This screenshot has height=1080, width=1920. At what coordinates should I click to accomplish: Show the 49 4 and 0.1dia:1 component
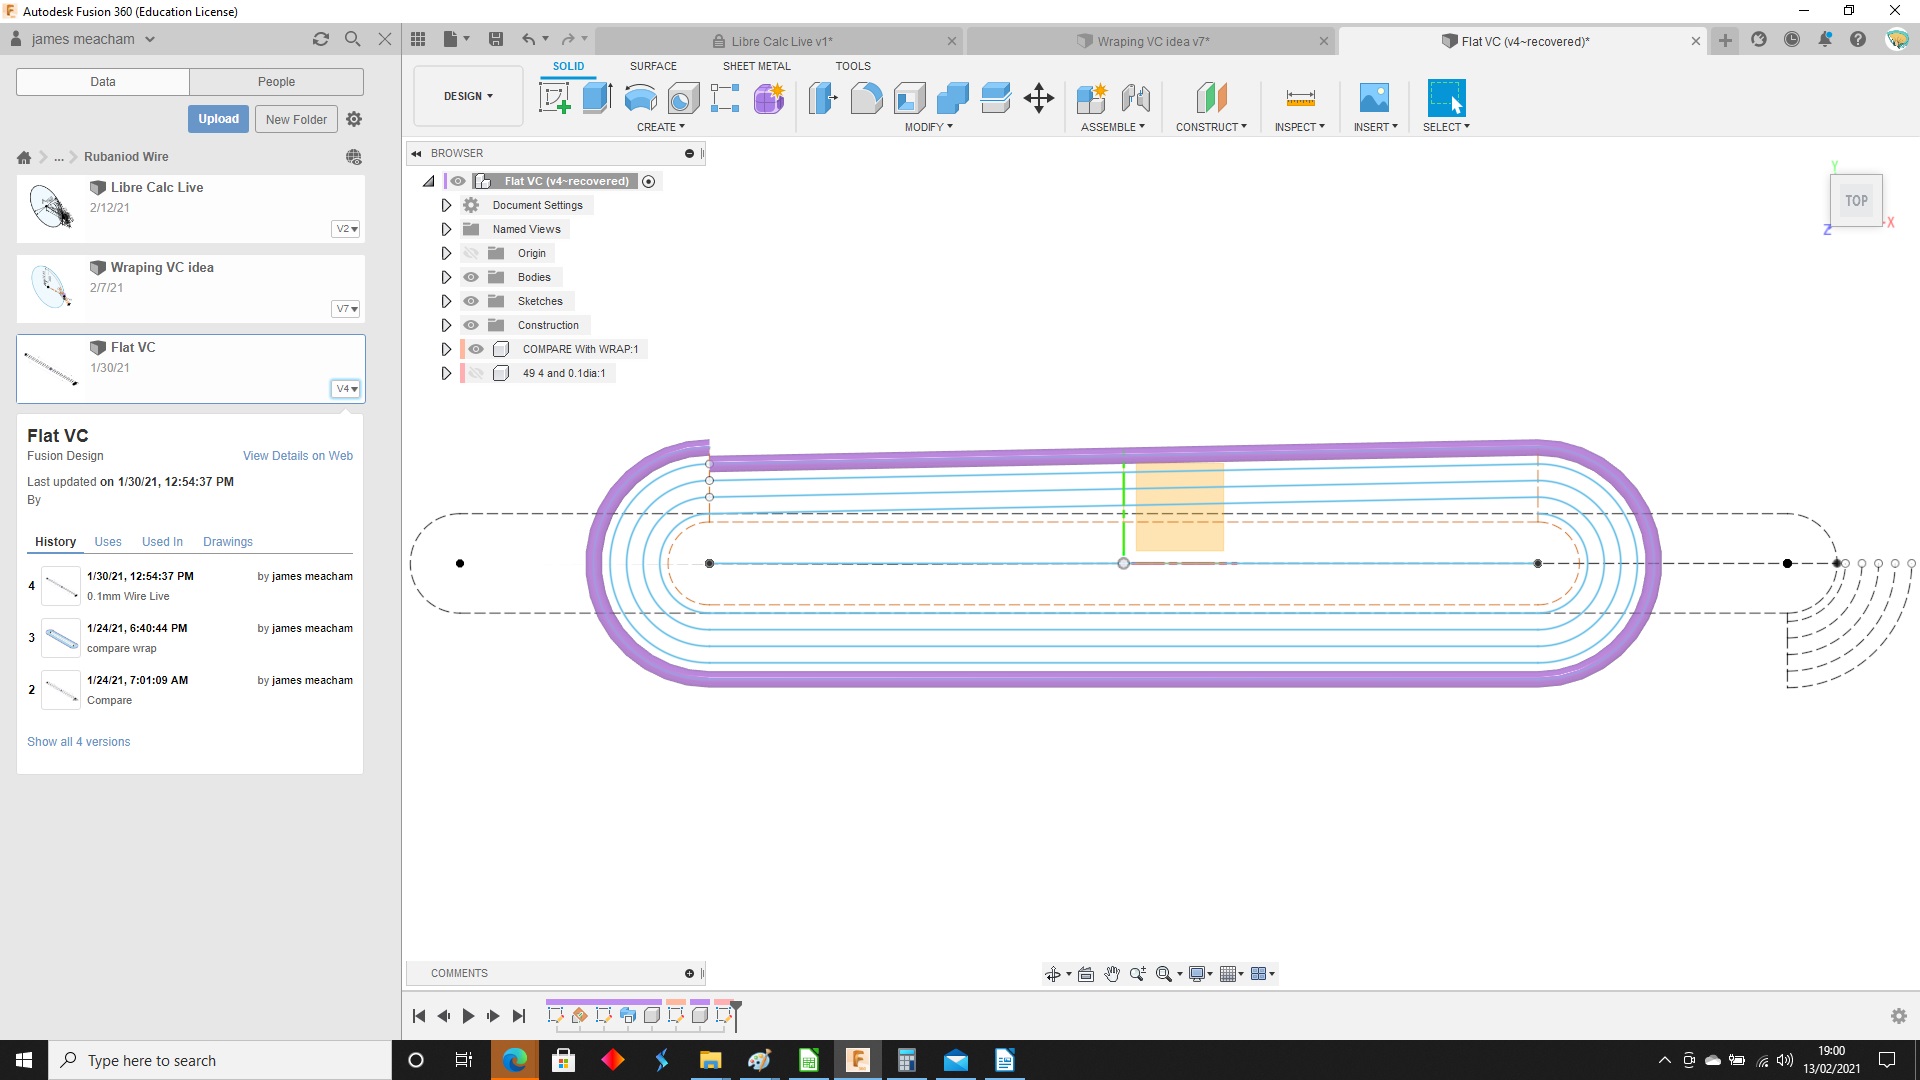(x=476, y=373)
